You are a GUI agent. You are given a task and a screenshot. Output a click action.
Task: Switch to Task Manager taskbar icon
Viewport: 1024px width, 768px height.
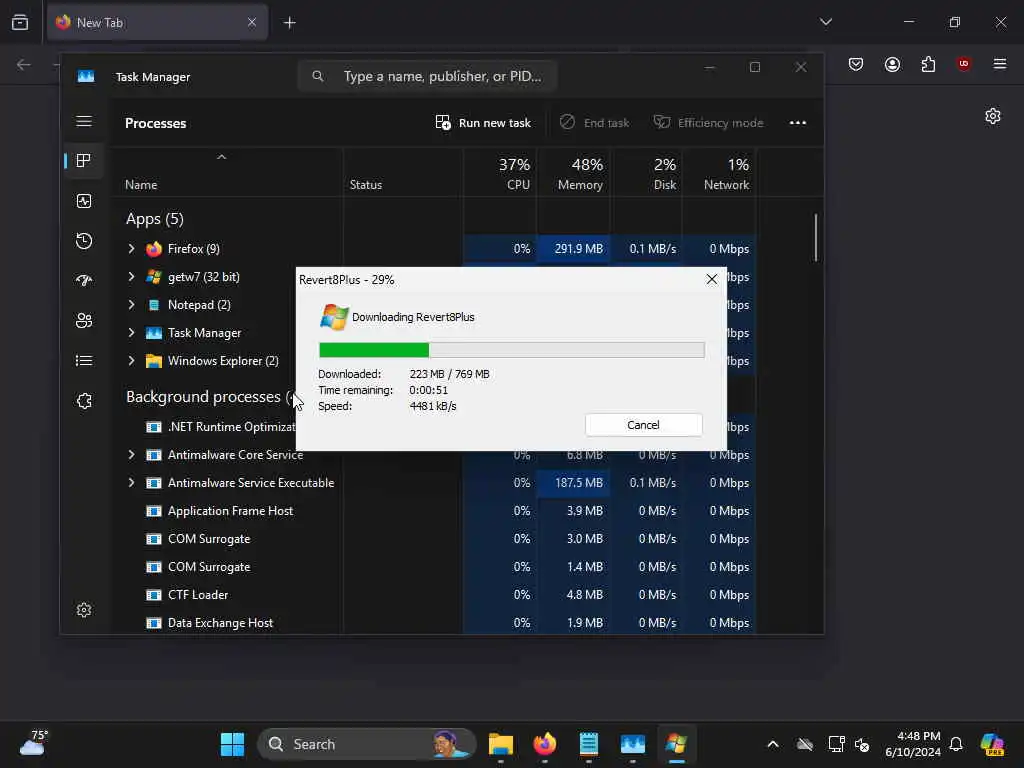(x=633, y=744)
